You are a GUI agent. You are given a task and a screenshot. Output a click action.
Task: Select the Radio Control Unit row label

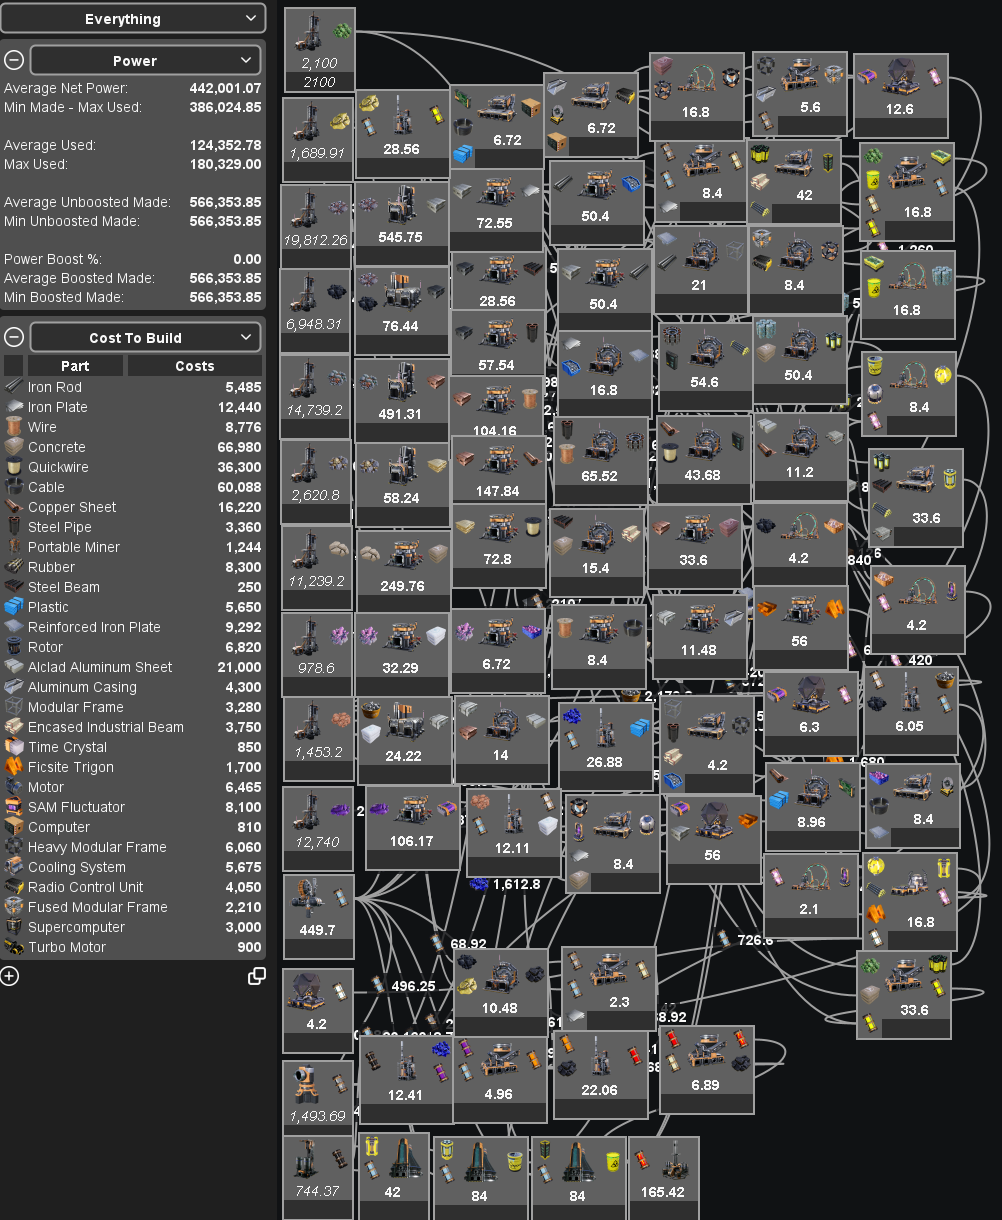(86, 887)
